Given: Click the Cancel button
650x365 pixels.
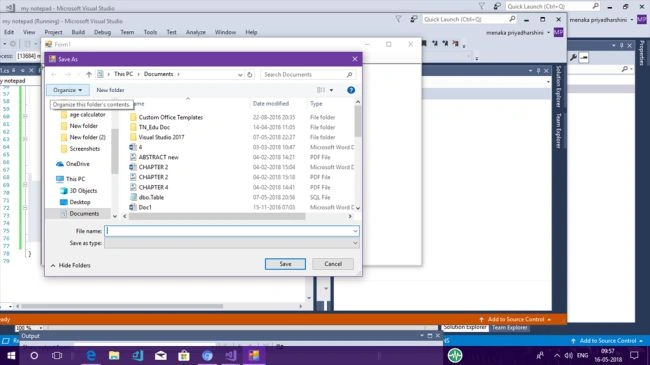Looking at the screenshot, I should click(x=333, y=264).
